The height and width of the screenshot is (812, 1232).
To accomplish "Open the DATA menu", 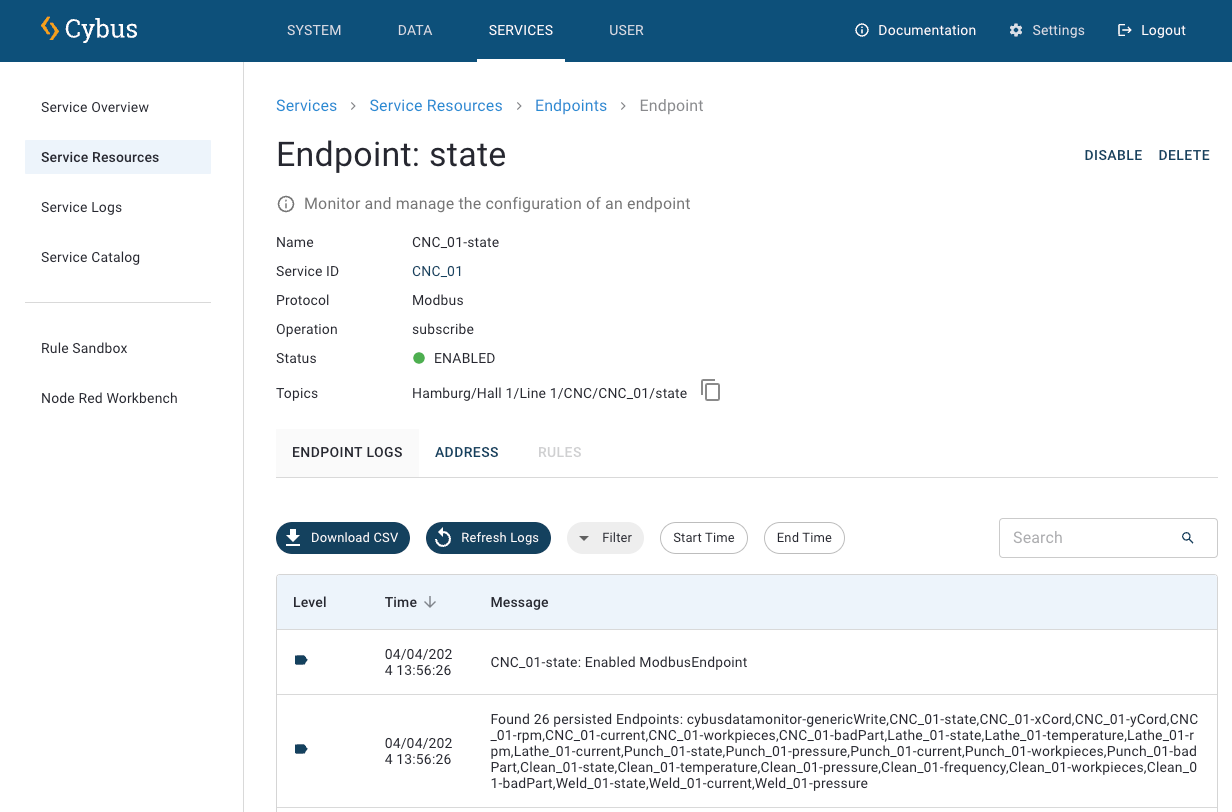I will tap(415, 31).
